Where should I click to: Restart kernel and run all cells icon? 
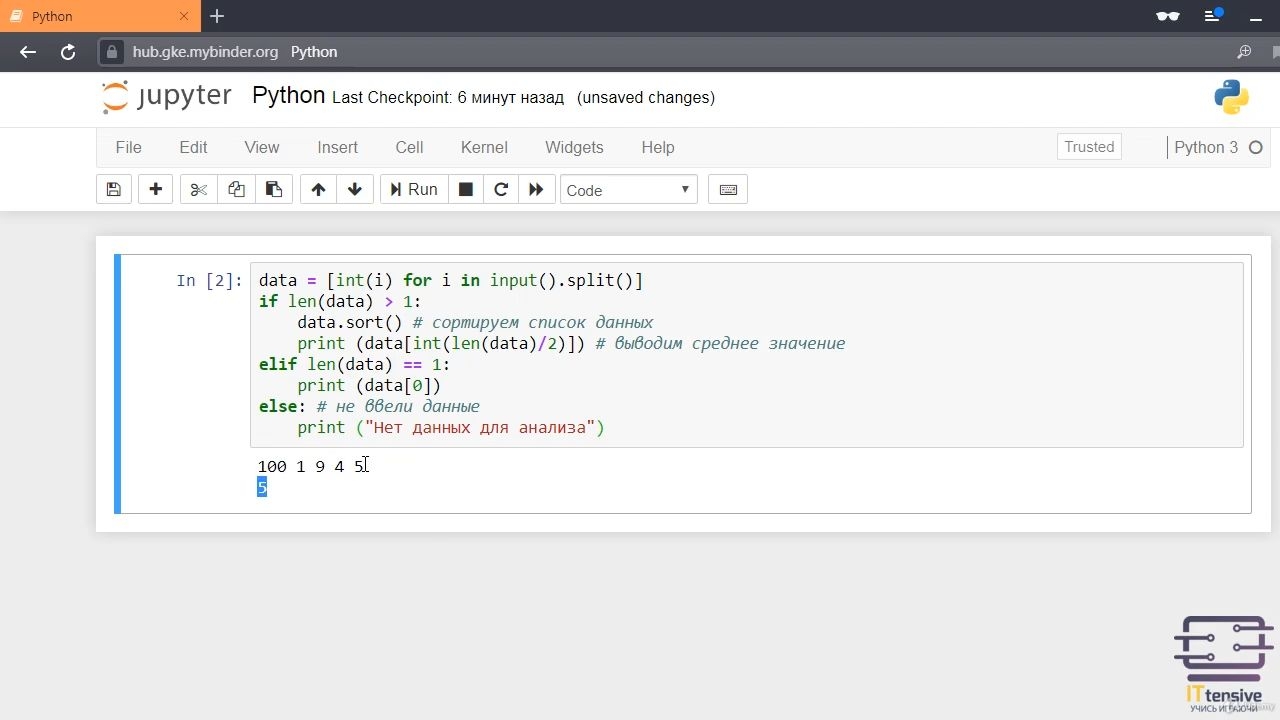[536, 190]
